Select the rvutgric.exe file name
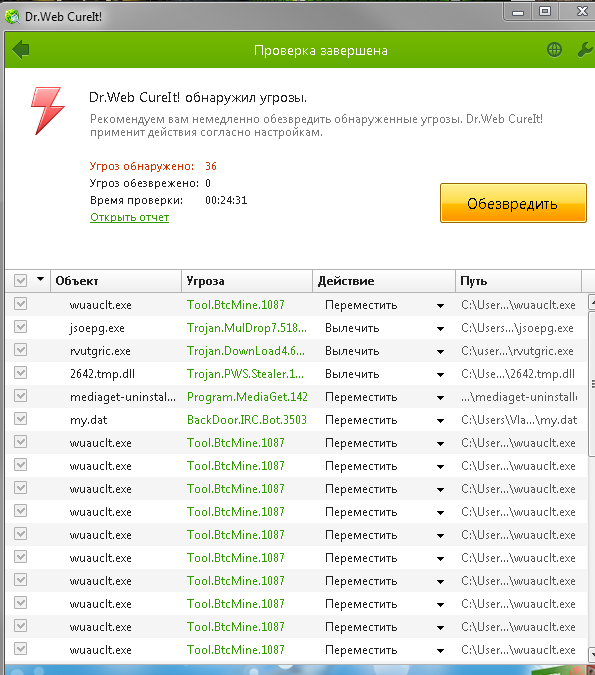595x675 pixels. [100, 351]
